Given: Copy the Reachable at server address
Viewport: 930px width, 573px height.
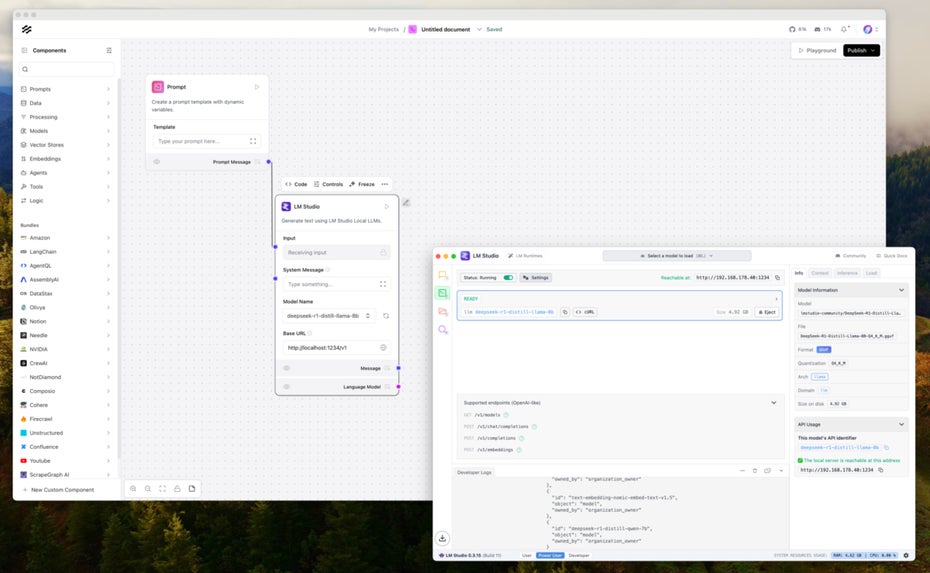Looking at the screenshot, I should pyautogui.click(x=778, y=278).
